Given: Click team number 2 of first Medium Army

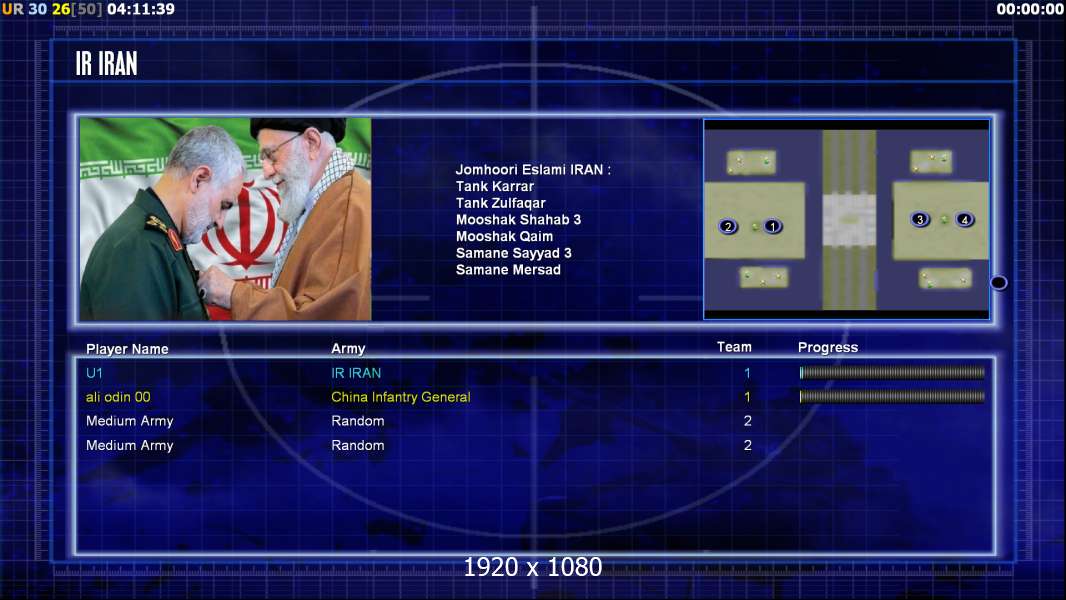Looking at the screenshot, I should pyautogui.click(x=748, y=421).
